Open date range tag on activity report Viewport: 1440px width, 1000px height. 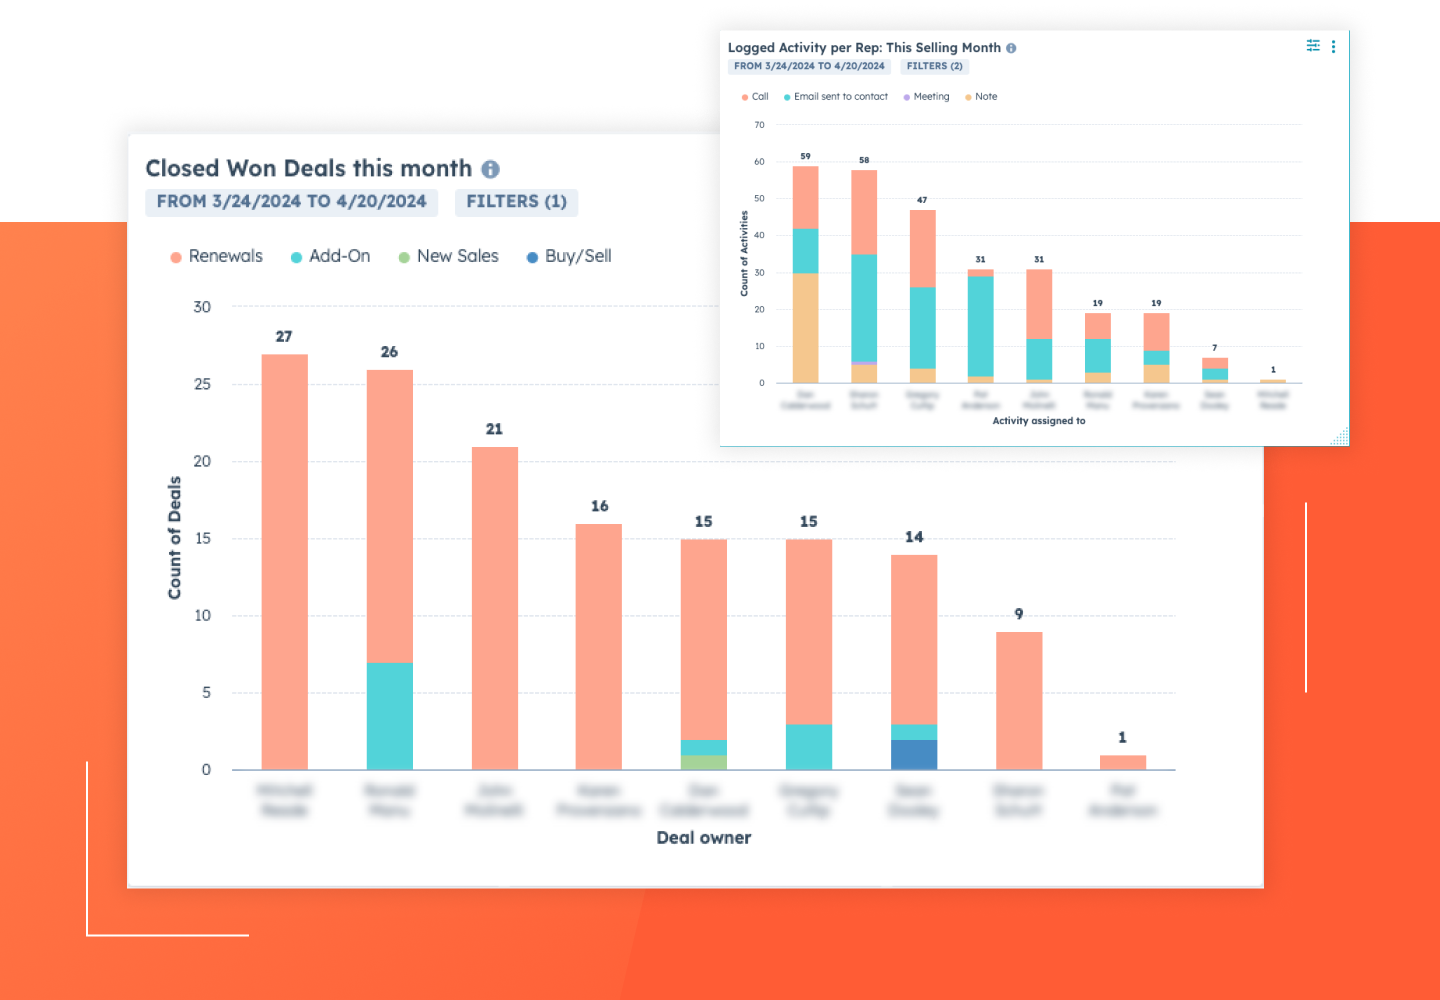coord(809,66)
